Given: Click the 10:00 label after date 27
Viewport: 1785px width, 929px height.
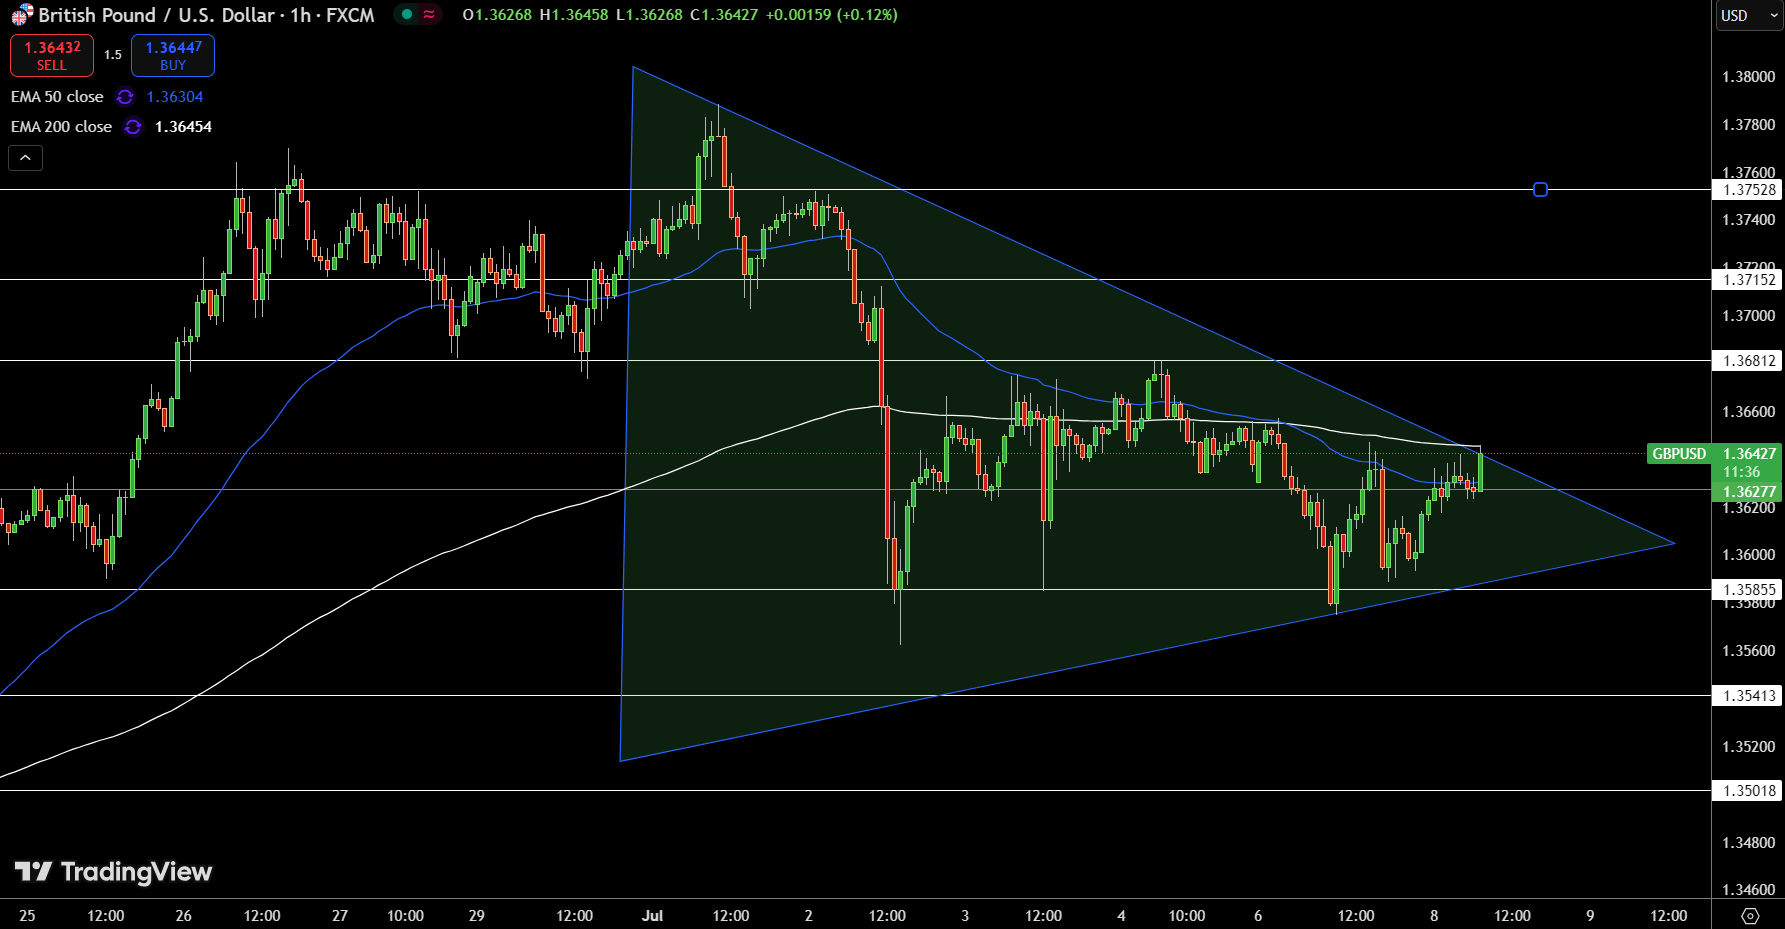Looking at the screenshot, I should [405, 916].
